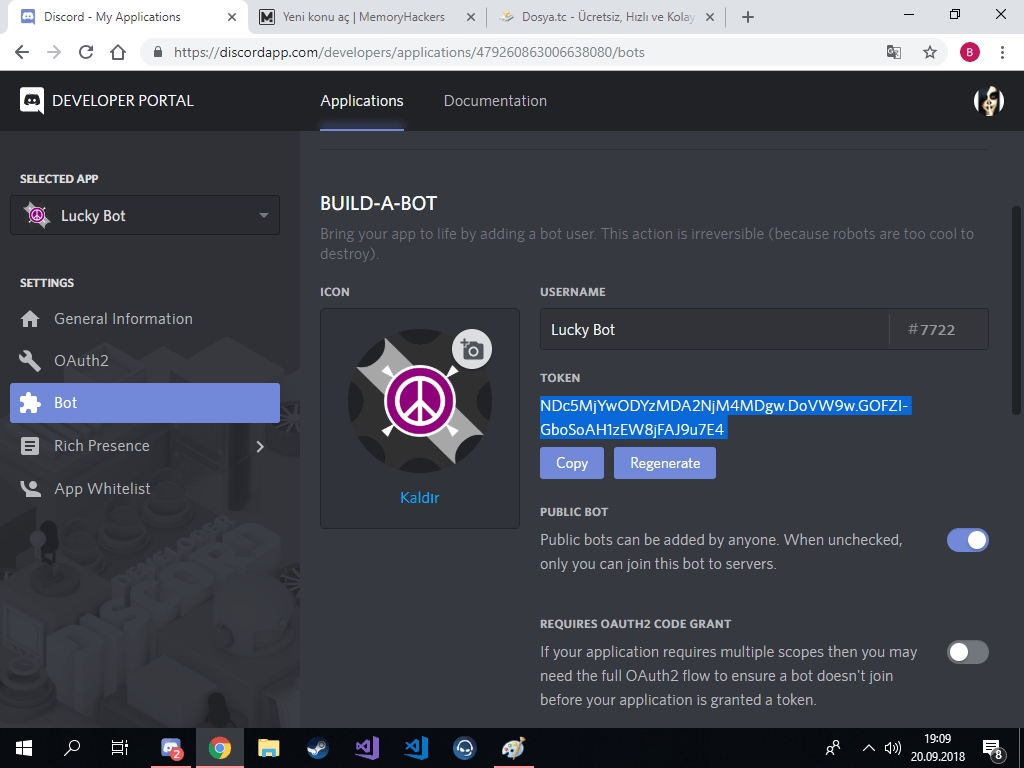The image size is (1024, 768).
Task: Click the Bot puzzle piece icon
Action: pyautogui.click(x=30, y=403)
